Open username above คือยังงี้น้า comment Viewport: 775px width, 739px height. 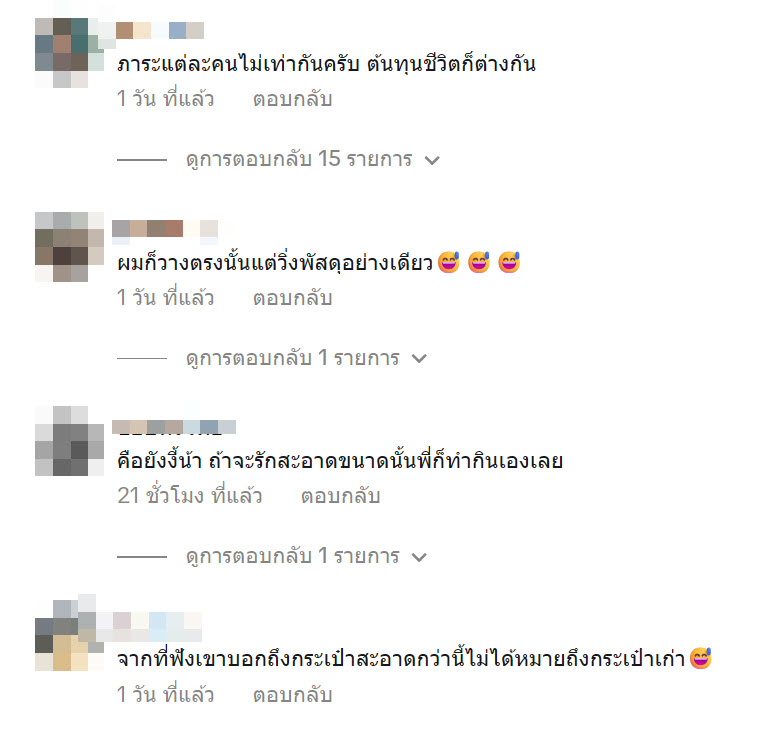click(174, 427)
